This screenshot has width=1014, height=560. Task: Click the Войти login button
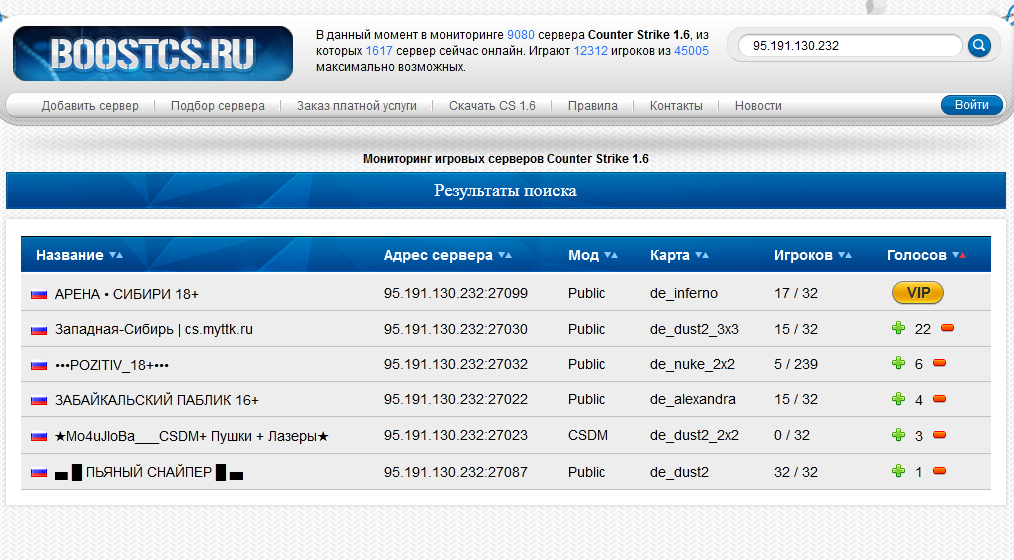click(x=971, y=105)
